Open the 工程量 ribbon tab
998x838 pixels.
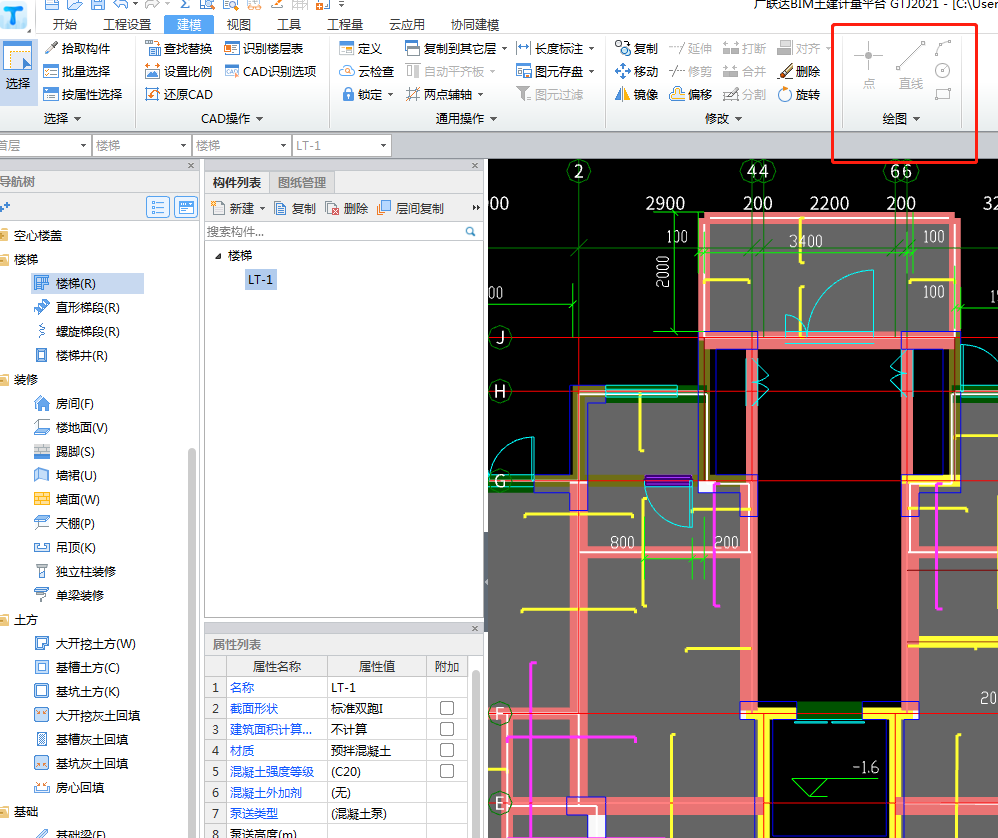tap(345, 25)
